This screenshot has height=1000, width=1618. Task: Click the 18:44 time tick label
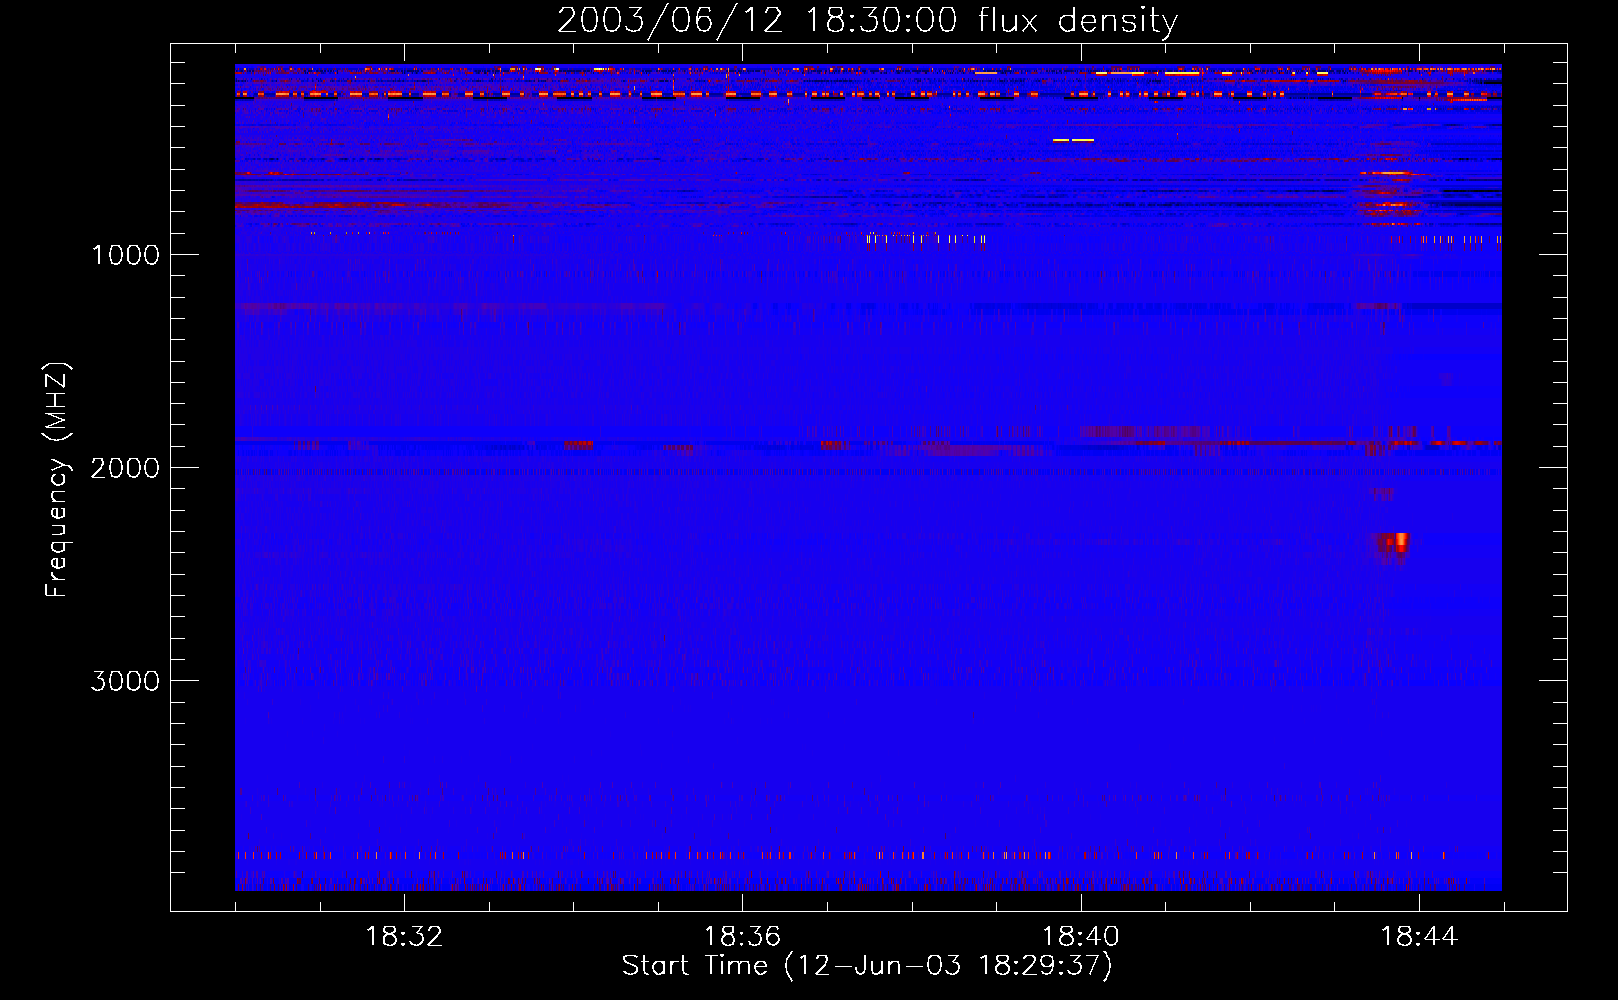1419,937
